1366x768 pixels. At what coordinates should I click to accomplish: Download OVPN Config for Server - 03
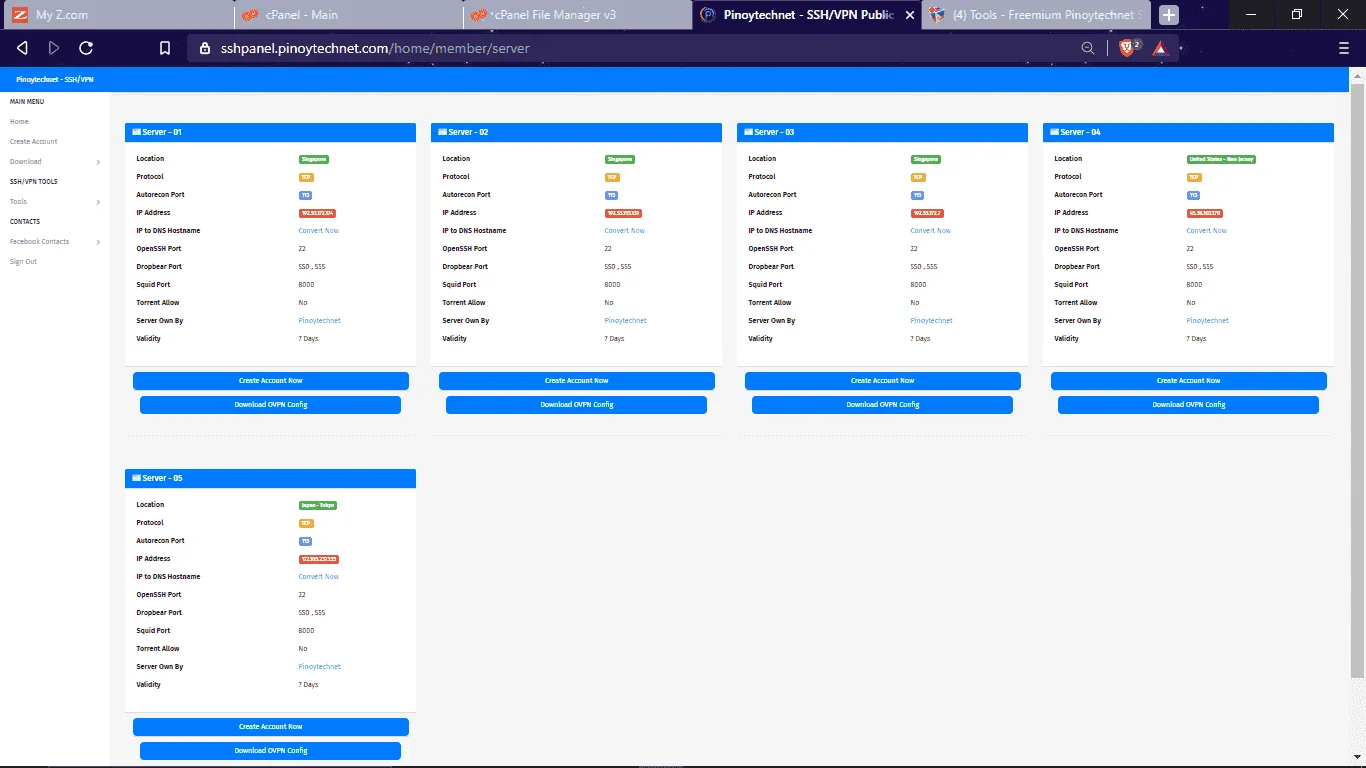(x=882, y=405)
